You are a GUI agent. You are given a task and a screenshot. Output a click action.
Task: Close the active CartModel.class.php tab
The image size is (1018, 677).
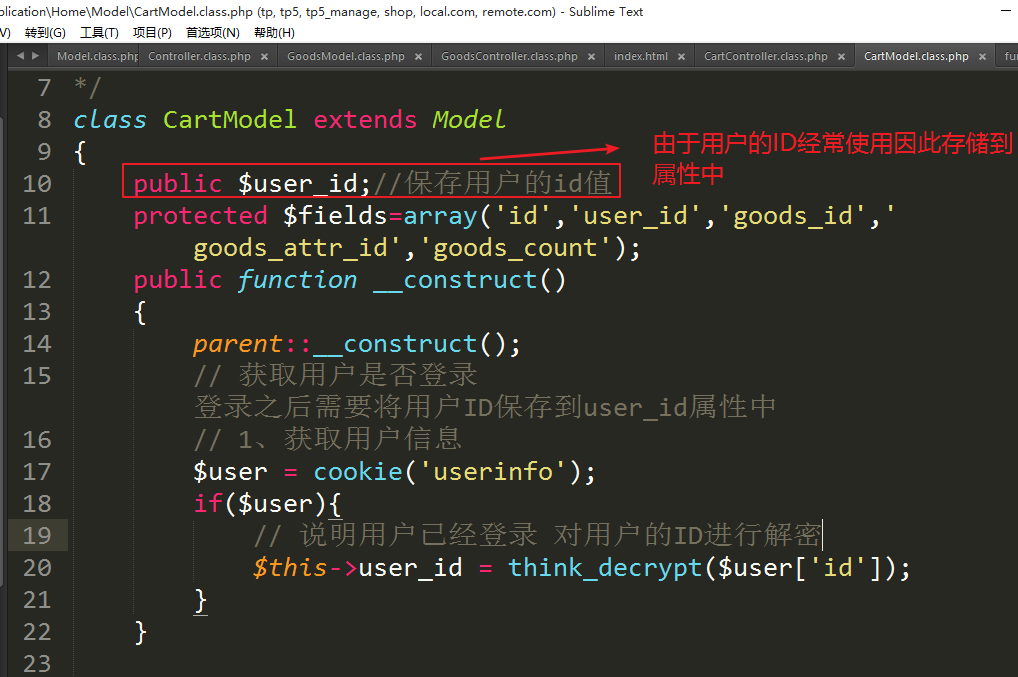point(983,57)
